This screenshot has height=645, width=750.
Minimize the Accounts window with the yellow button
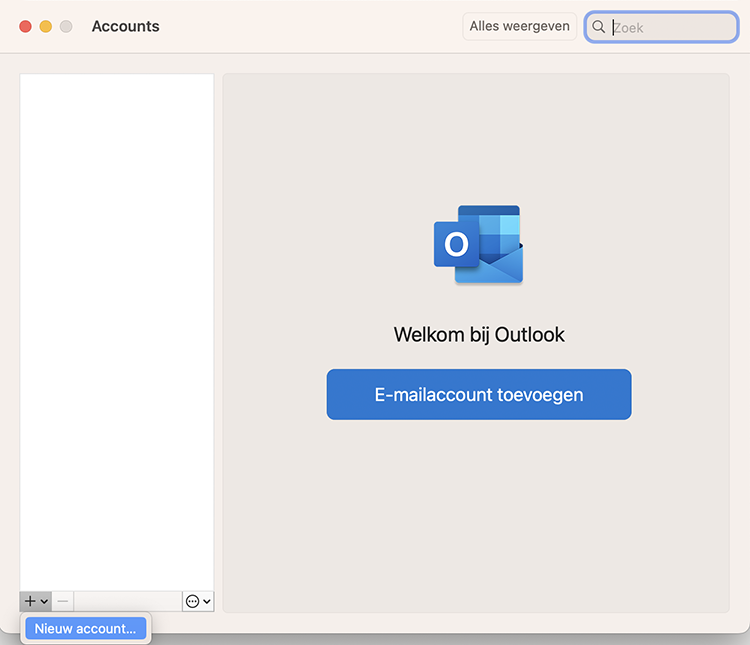(x=46, y=26)
